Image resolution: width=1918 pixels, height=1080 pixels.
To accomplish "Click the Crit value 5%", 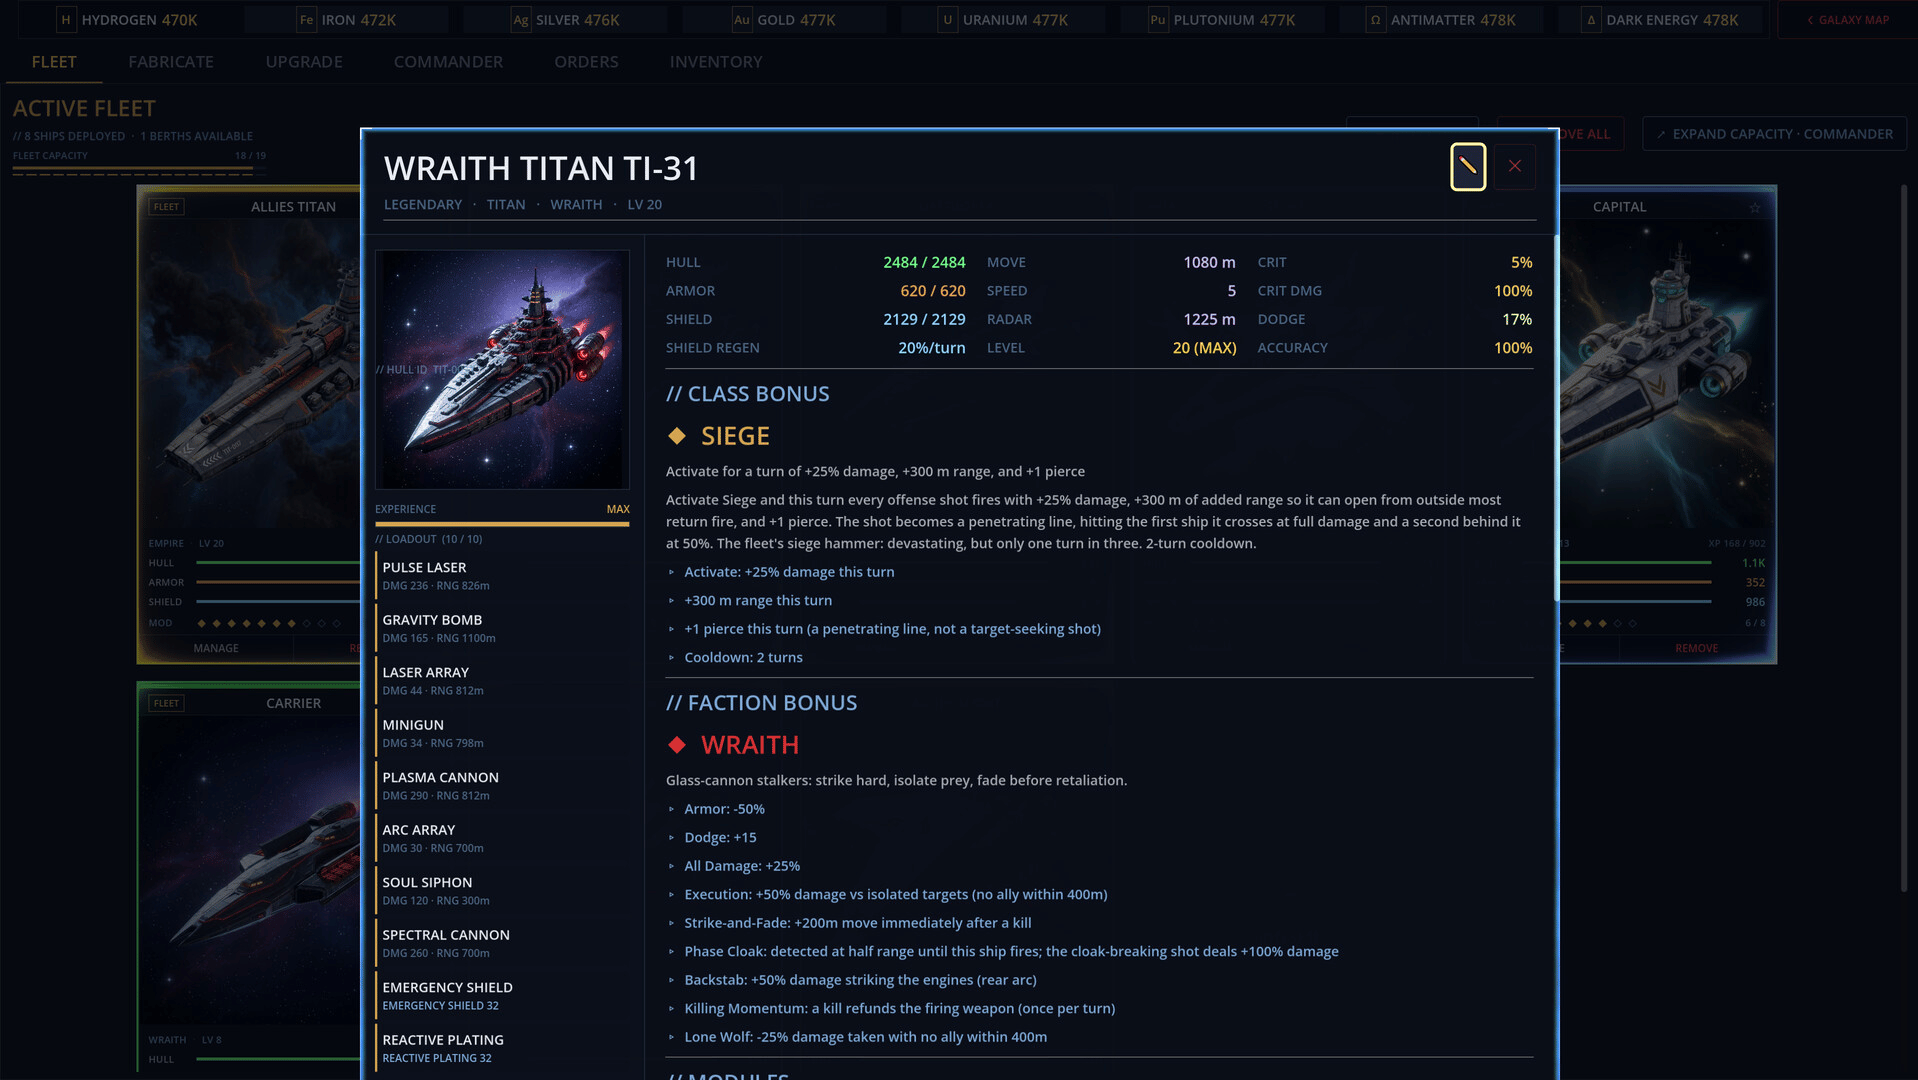I will (1521, 262).
